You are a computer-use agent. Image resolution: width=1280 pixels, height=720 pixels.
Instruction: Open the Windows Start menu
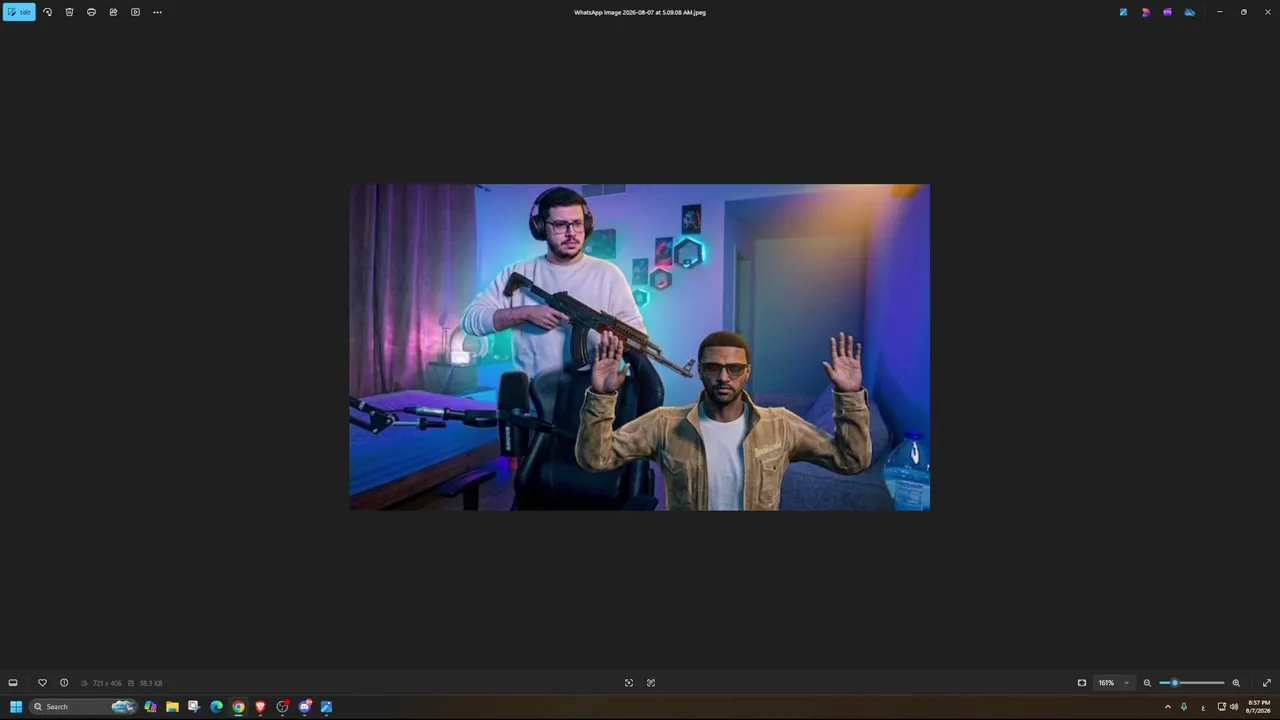pos(16,707)
